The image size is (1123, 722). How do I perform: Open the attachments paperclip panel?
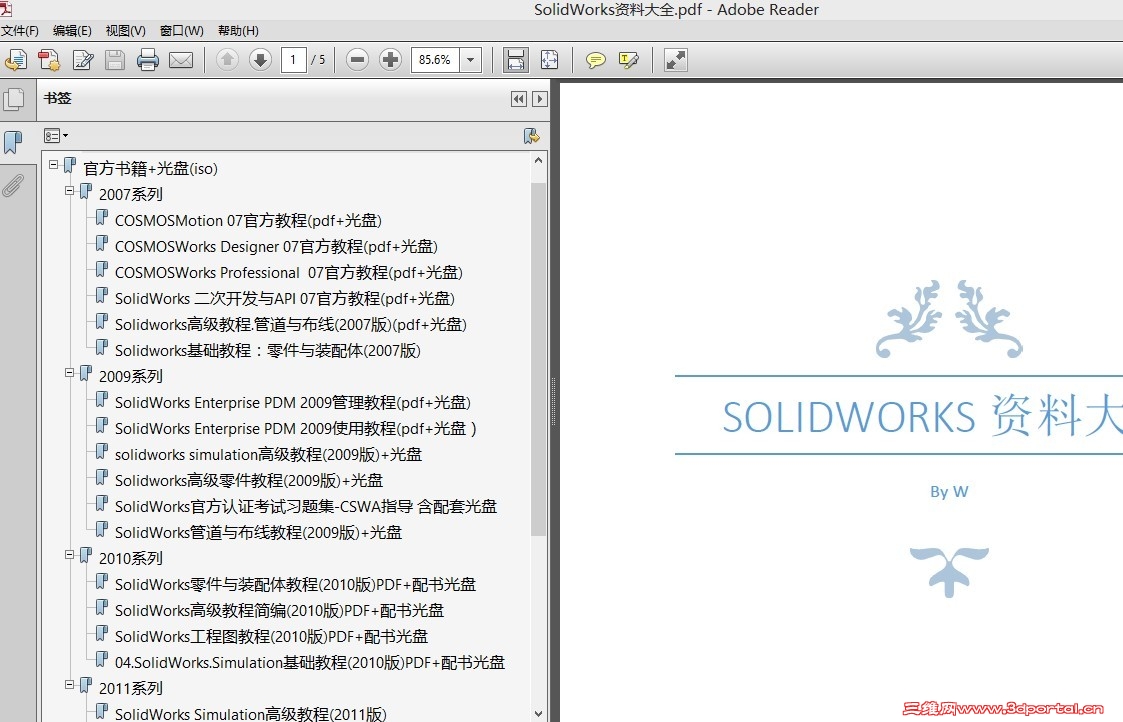[x=14, y=185]
